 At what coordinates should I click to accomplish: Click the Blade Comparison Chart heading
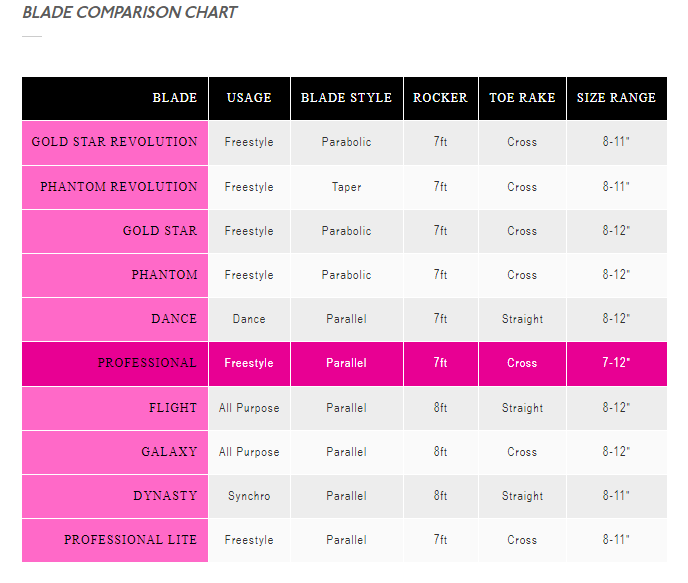click(130, 13)
